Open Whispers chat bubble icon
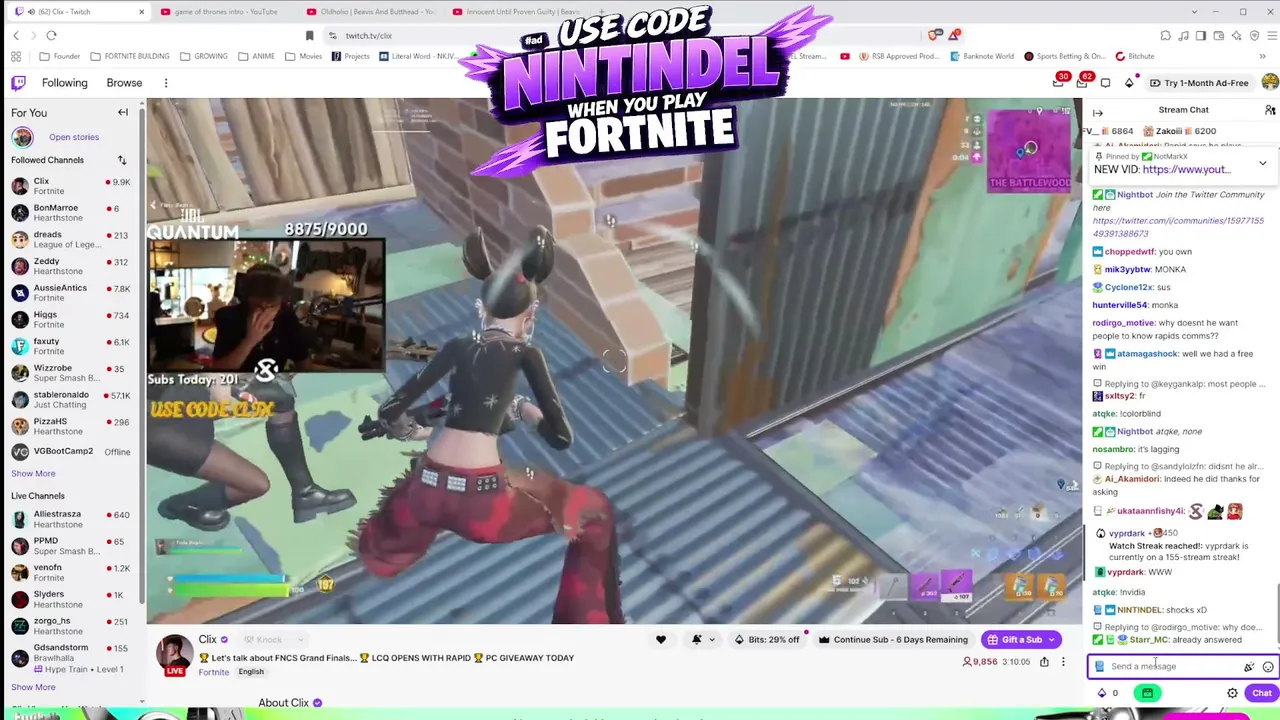Viewport: 1280px width, 720px height. pos(1106,83)
